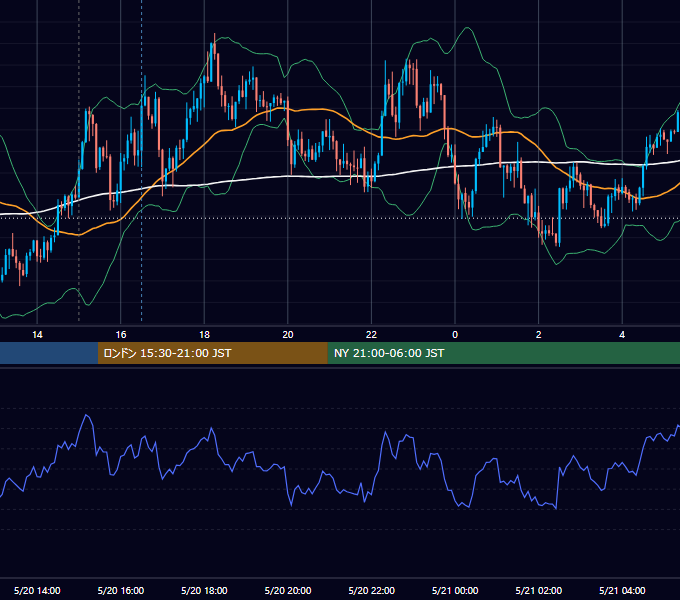Click the 22 hour label on price chart axis
680x600 pixels.
point(371,335)
